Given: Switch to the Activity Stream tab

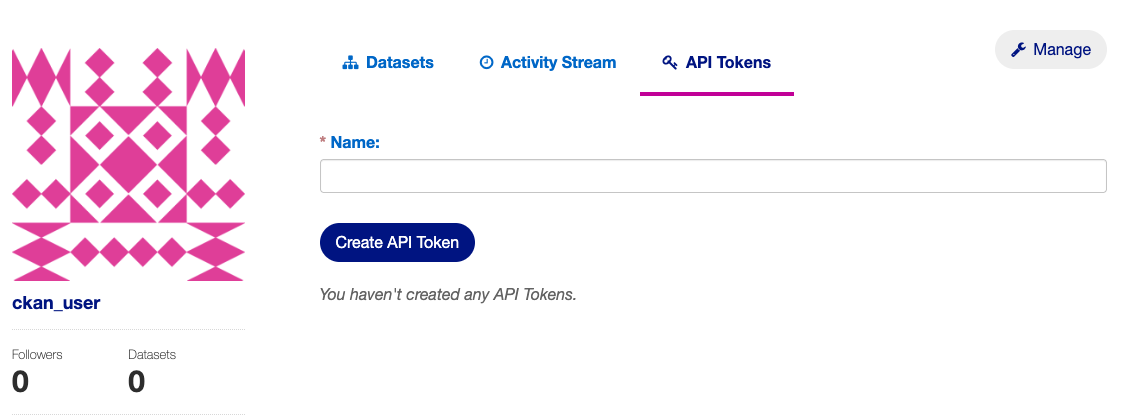Looking at the screenshot, I should pyautogui.click(x=547, y=63).
